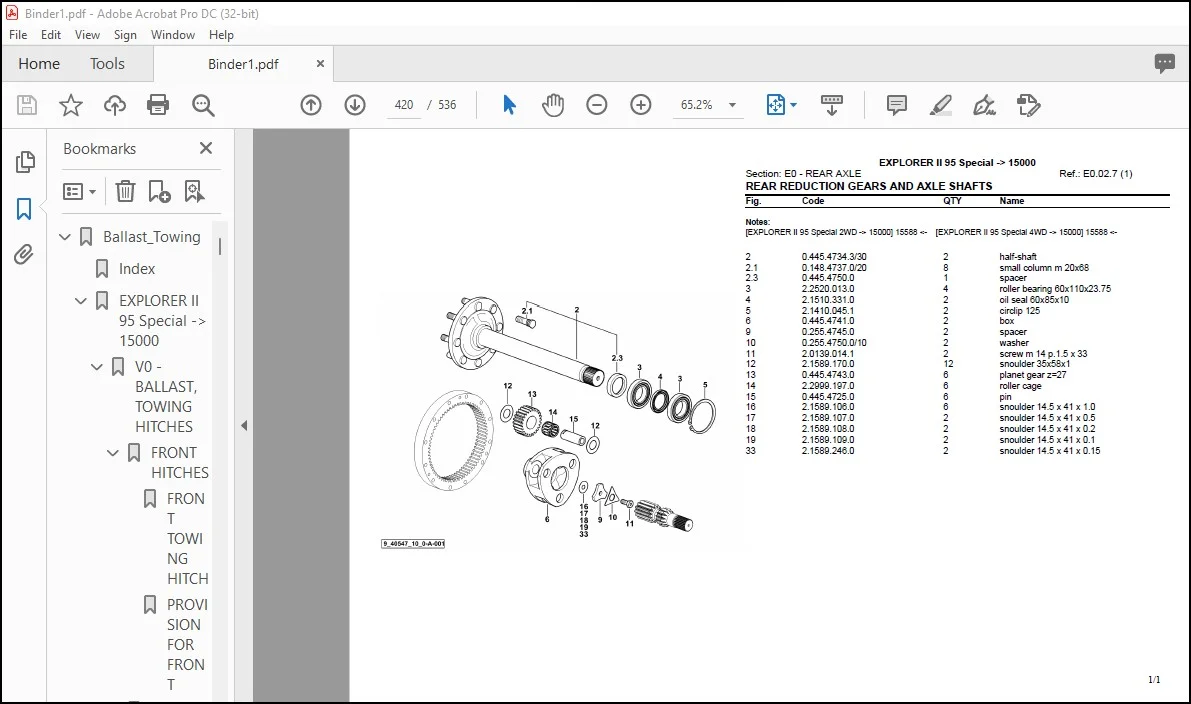The image size is (1191, 704).
Task: Click the upload to cloud icon
Action: (115, 105)
